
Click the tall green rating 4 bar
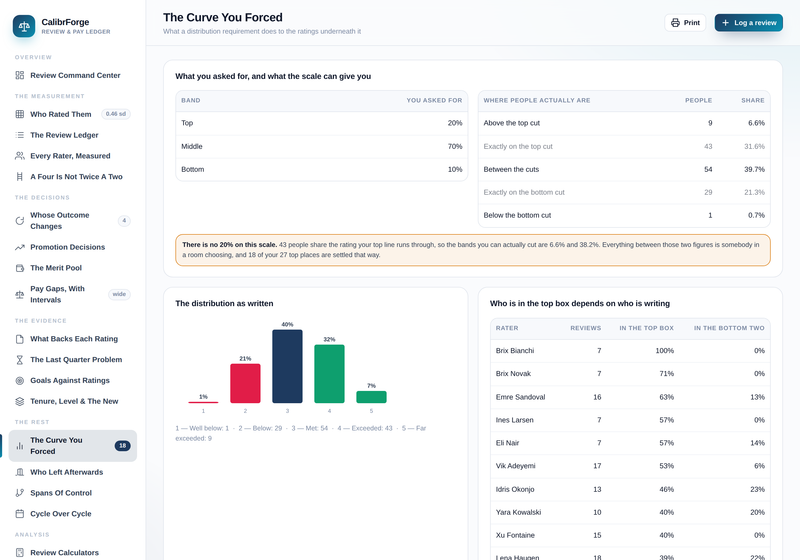329,374
